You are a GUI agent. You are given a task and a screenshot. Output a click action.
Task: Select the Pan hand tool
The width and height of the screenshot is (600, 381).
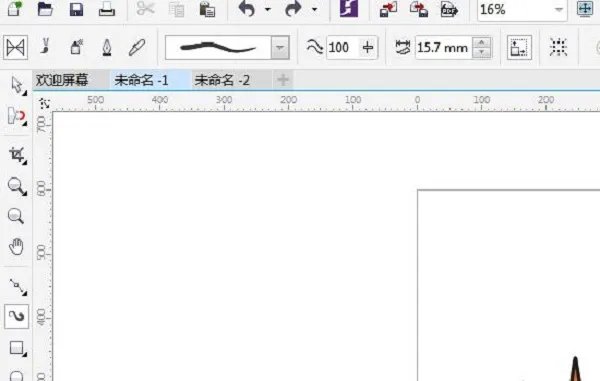(x=16, y=247)
